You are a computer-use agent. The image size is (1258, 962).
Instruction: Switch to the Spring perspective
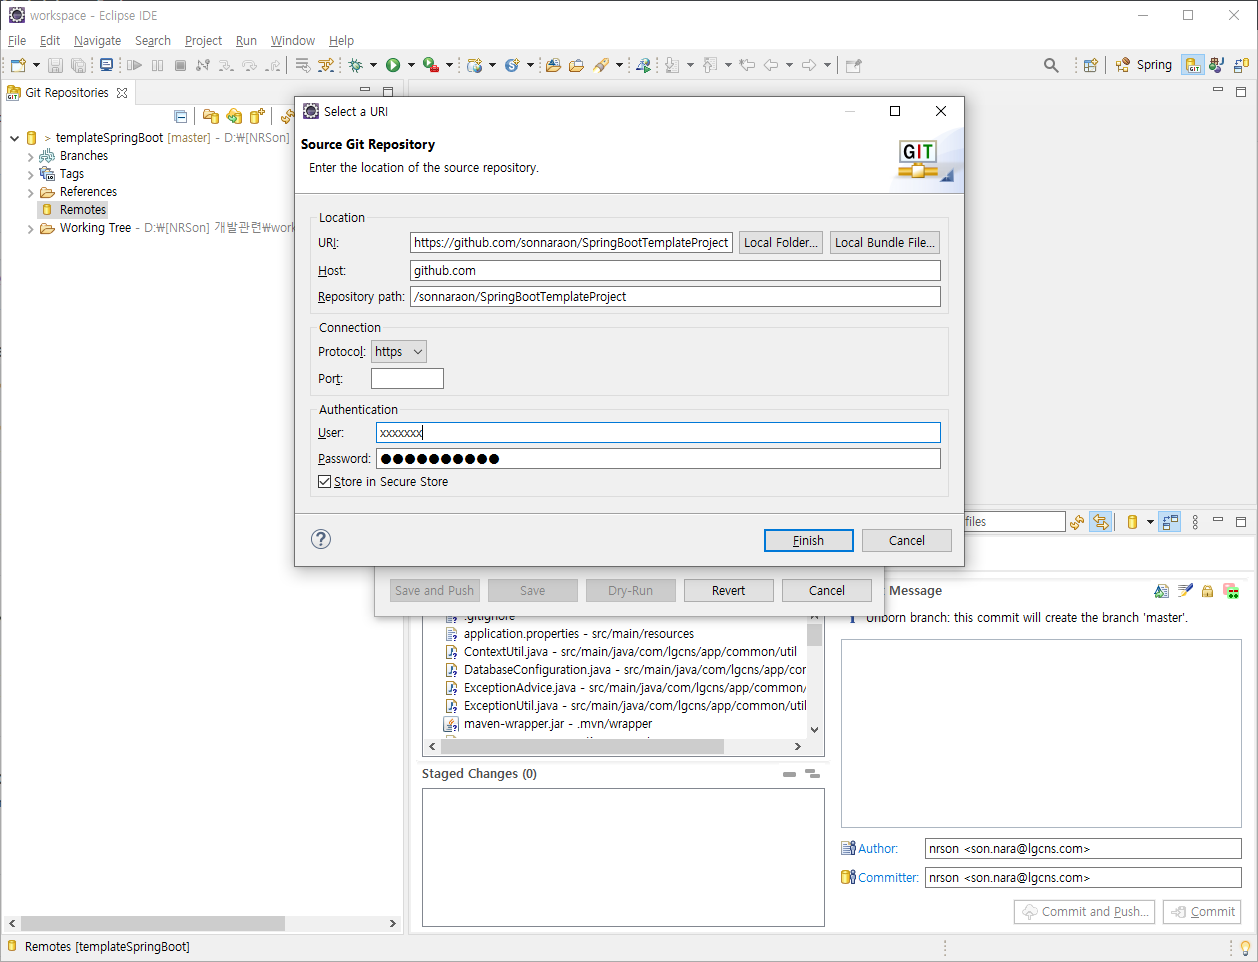tap(1144, 65)
